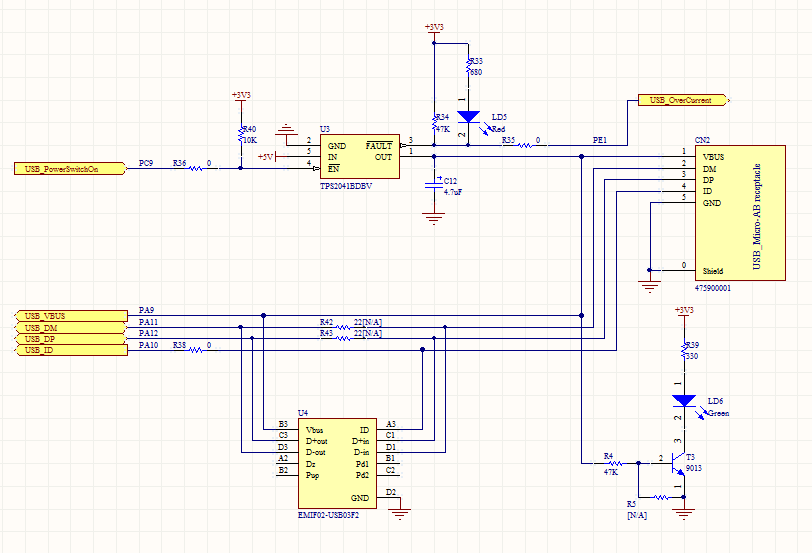Screen dimensions: 812x553
Task: Select the R36 zero-ohm resistor
Action: click(x=197, y=168)
